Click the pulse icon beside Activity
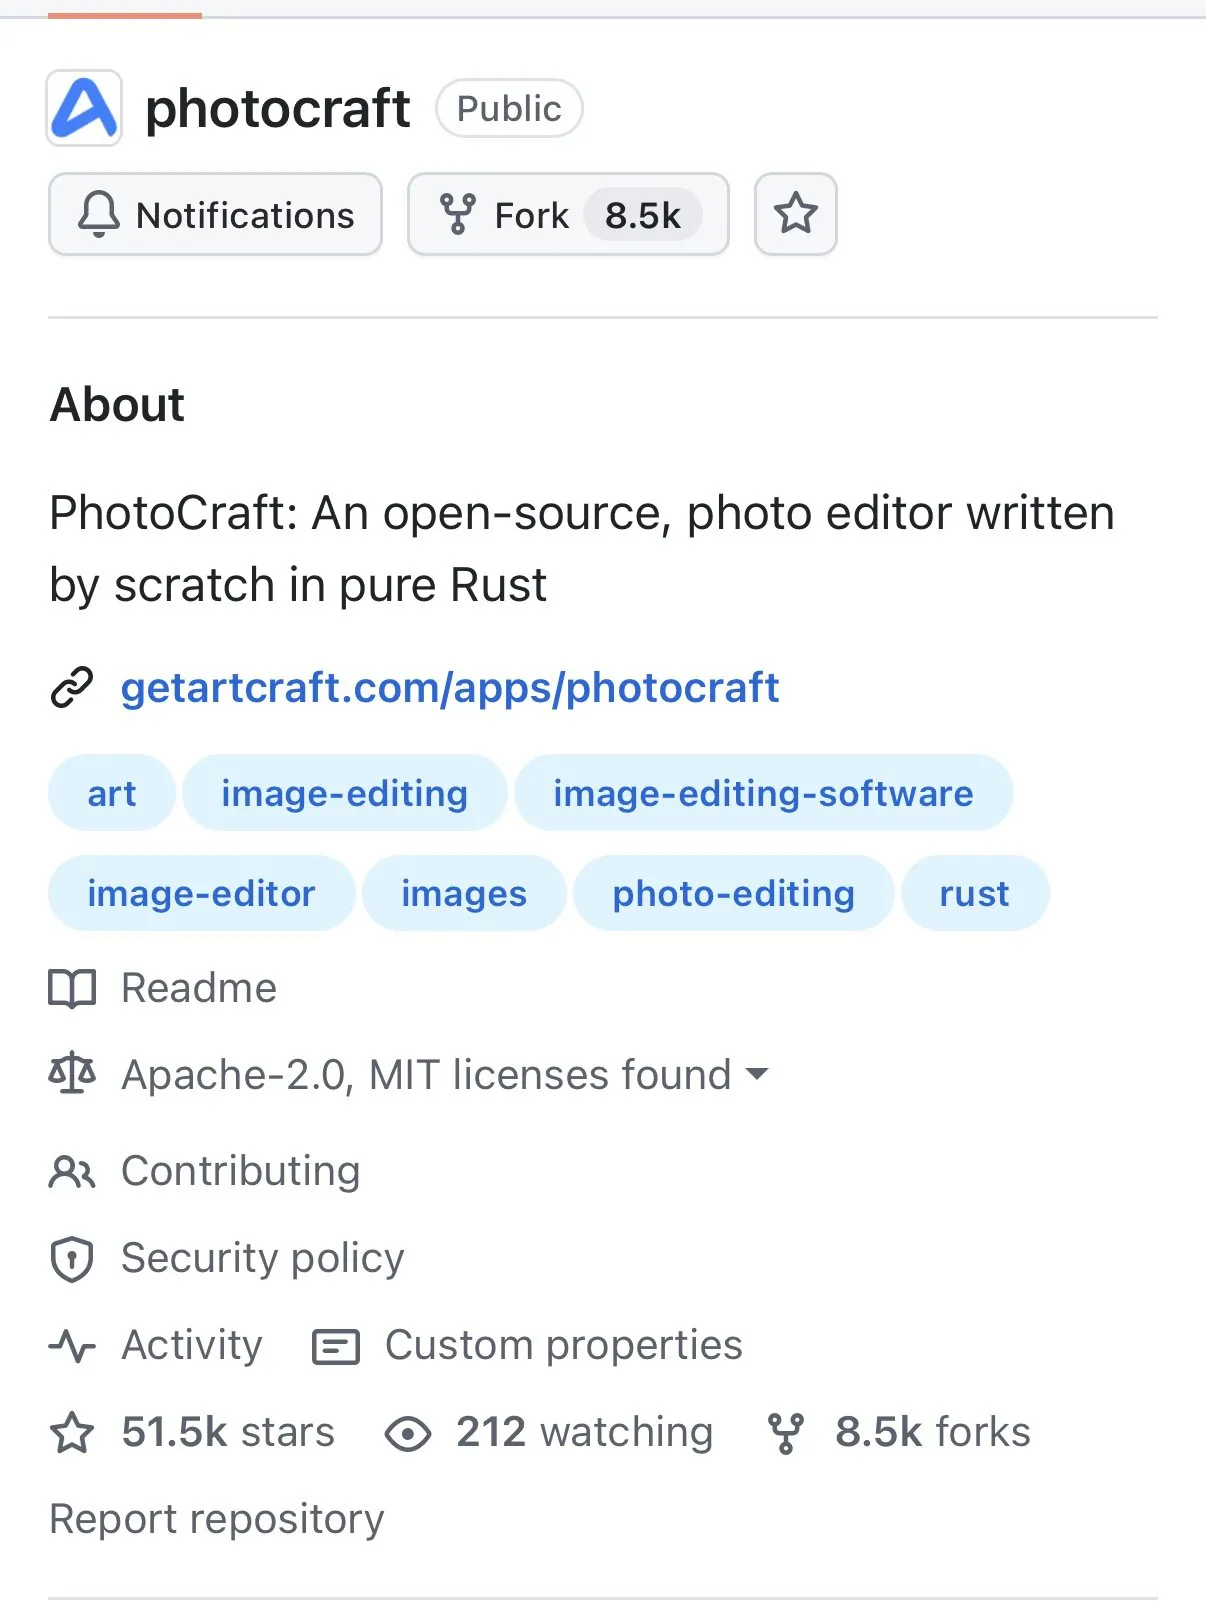 pos(72,1346)
